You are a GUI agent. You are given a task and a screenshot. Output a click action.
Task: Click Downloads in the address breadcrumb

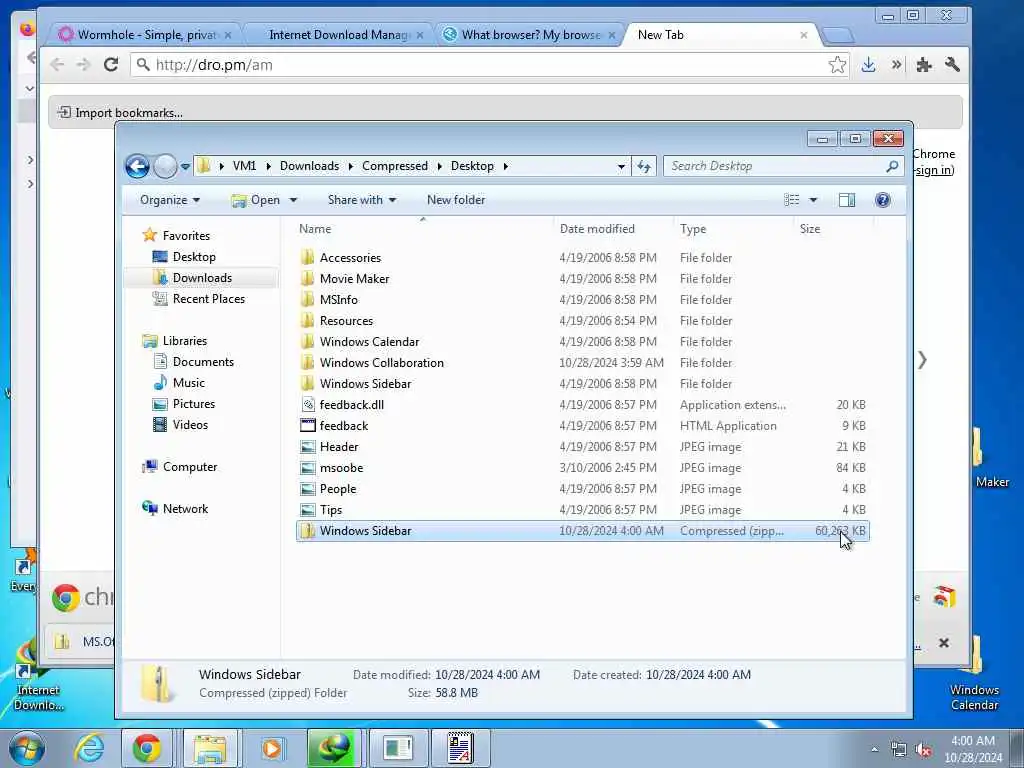click(x=309, y=166)
